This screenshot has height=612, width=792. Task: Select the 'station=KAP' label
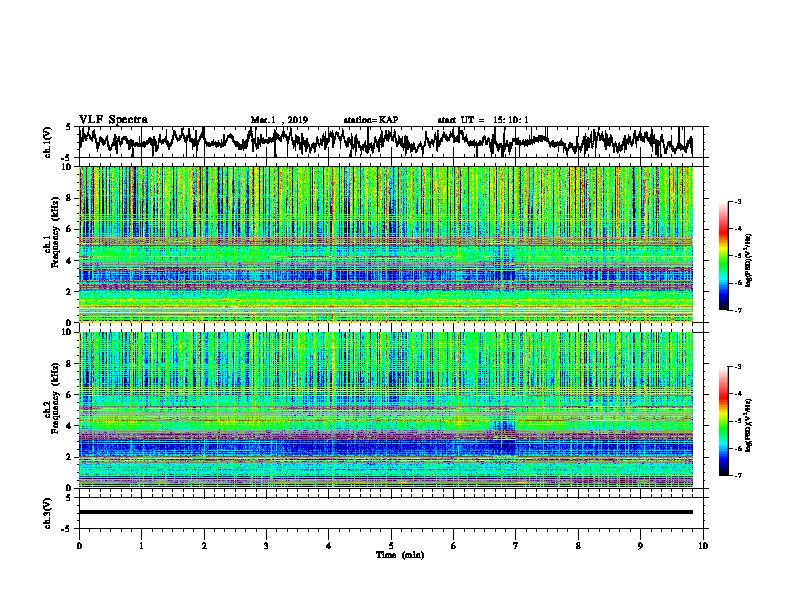pyautogui.click(x=371, y=120)
